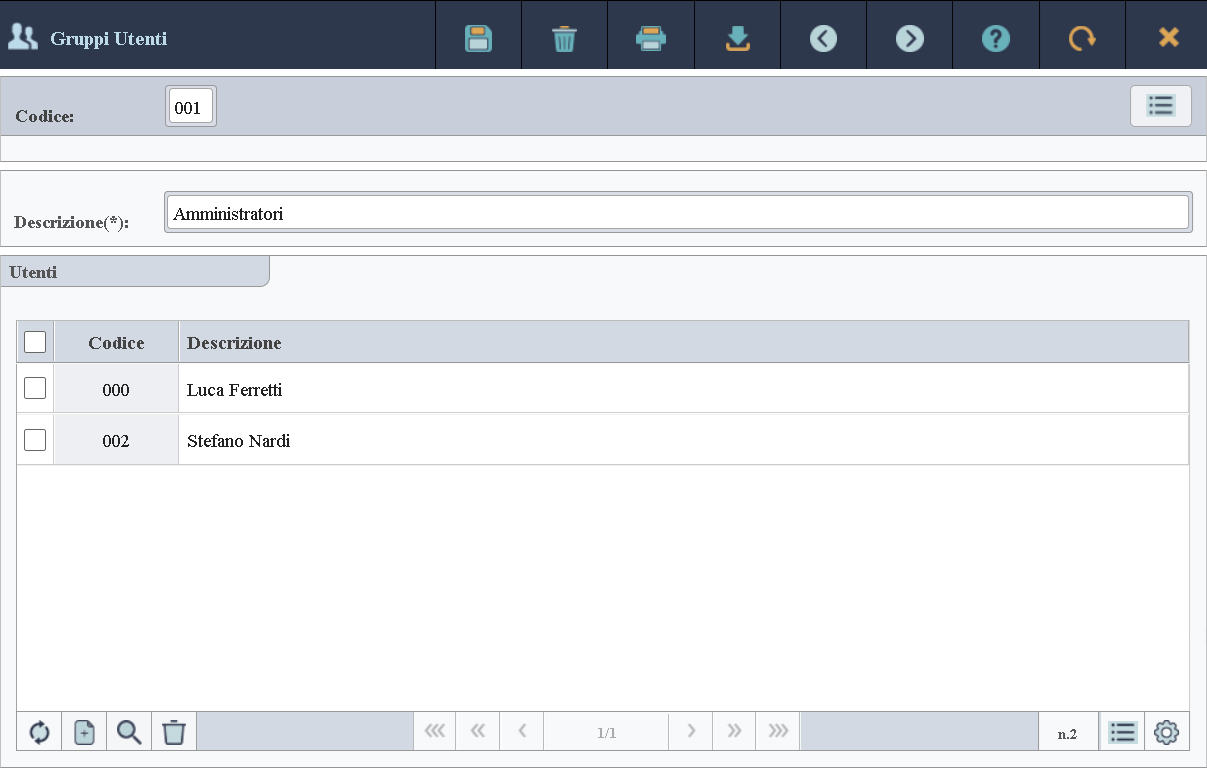Click the orange refresh arrow in header
The width and height of the screenshot is (1207, 775).
[x=1082, y=39]
